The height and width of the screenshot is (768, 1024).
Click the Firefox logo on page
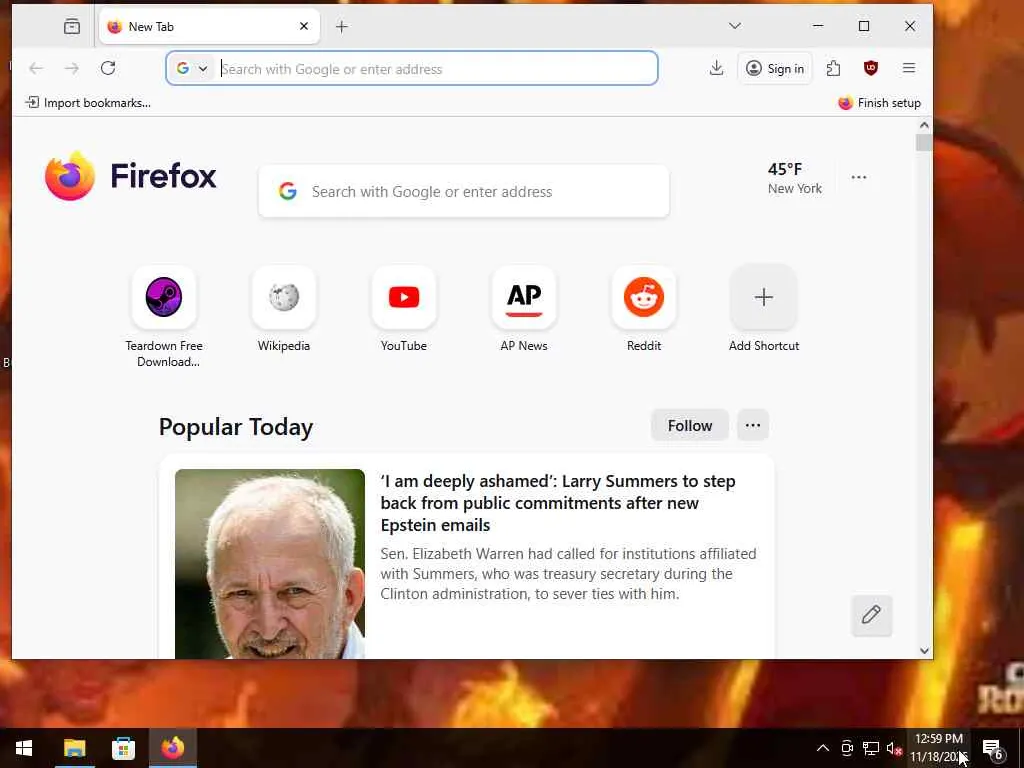(131, 176)
